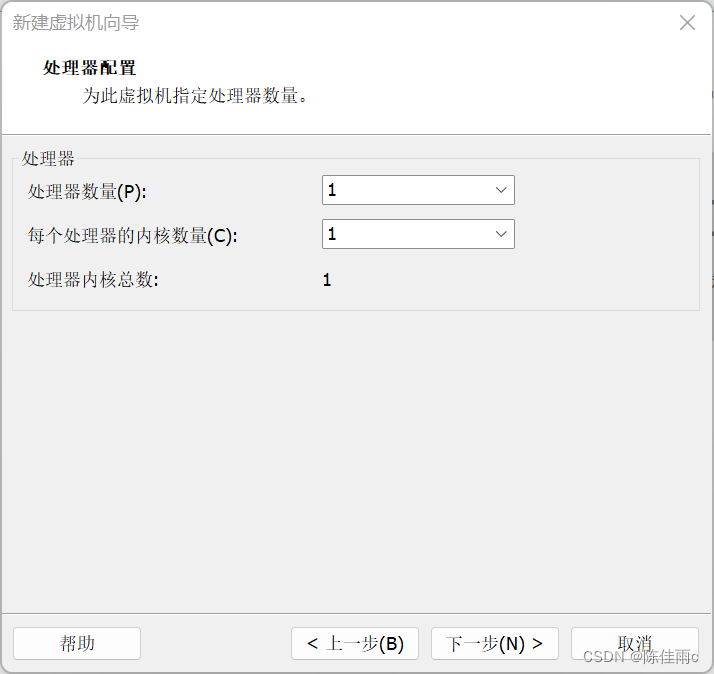Viewport: 714px width, 674px height.
Task: Click the 新建虚拟机向导 window title
Action: tap(76, 22)
